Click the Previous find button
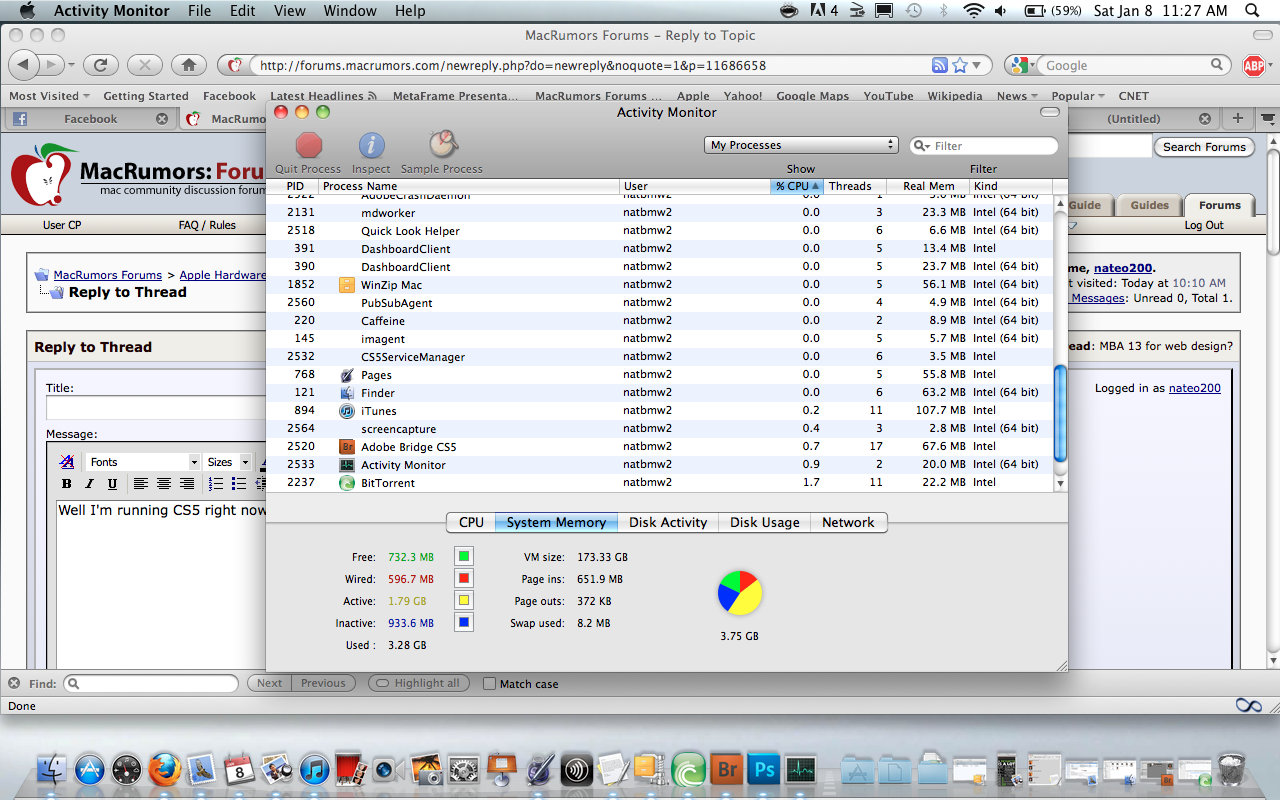1280x800 pixels. tap(323, 684)
